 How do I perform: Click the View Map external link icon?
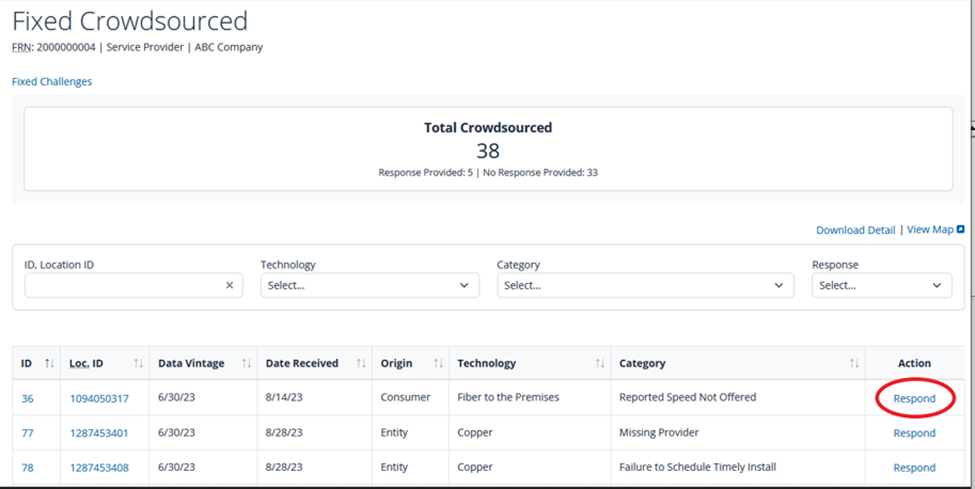(961, 230)
